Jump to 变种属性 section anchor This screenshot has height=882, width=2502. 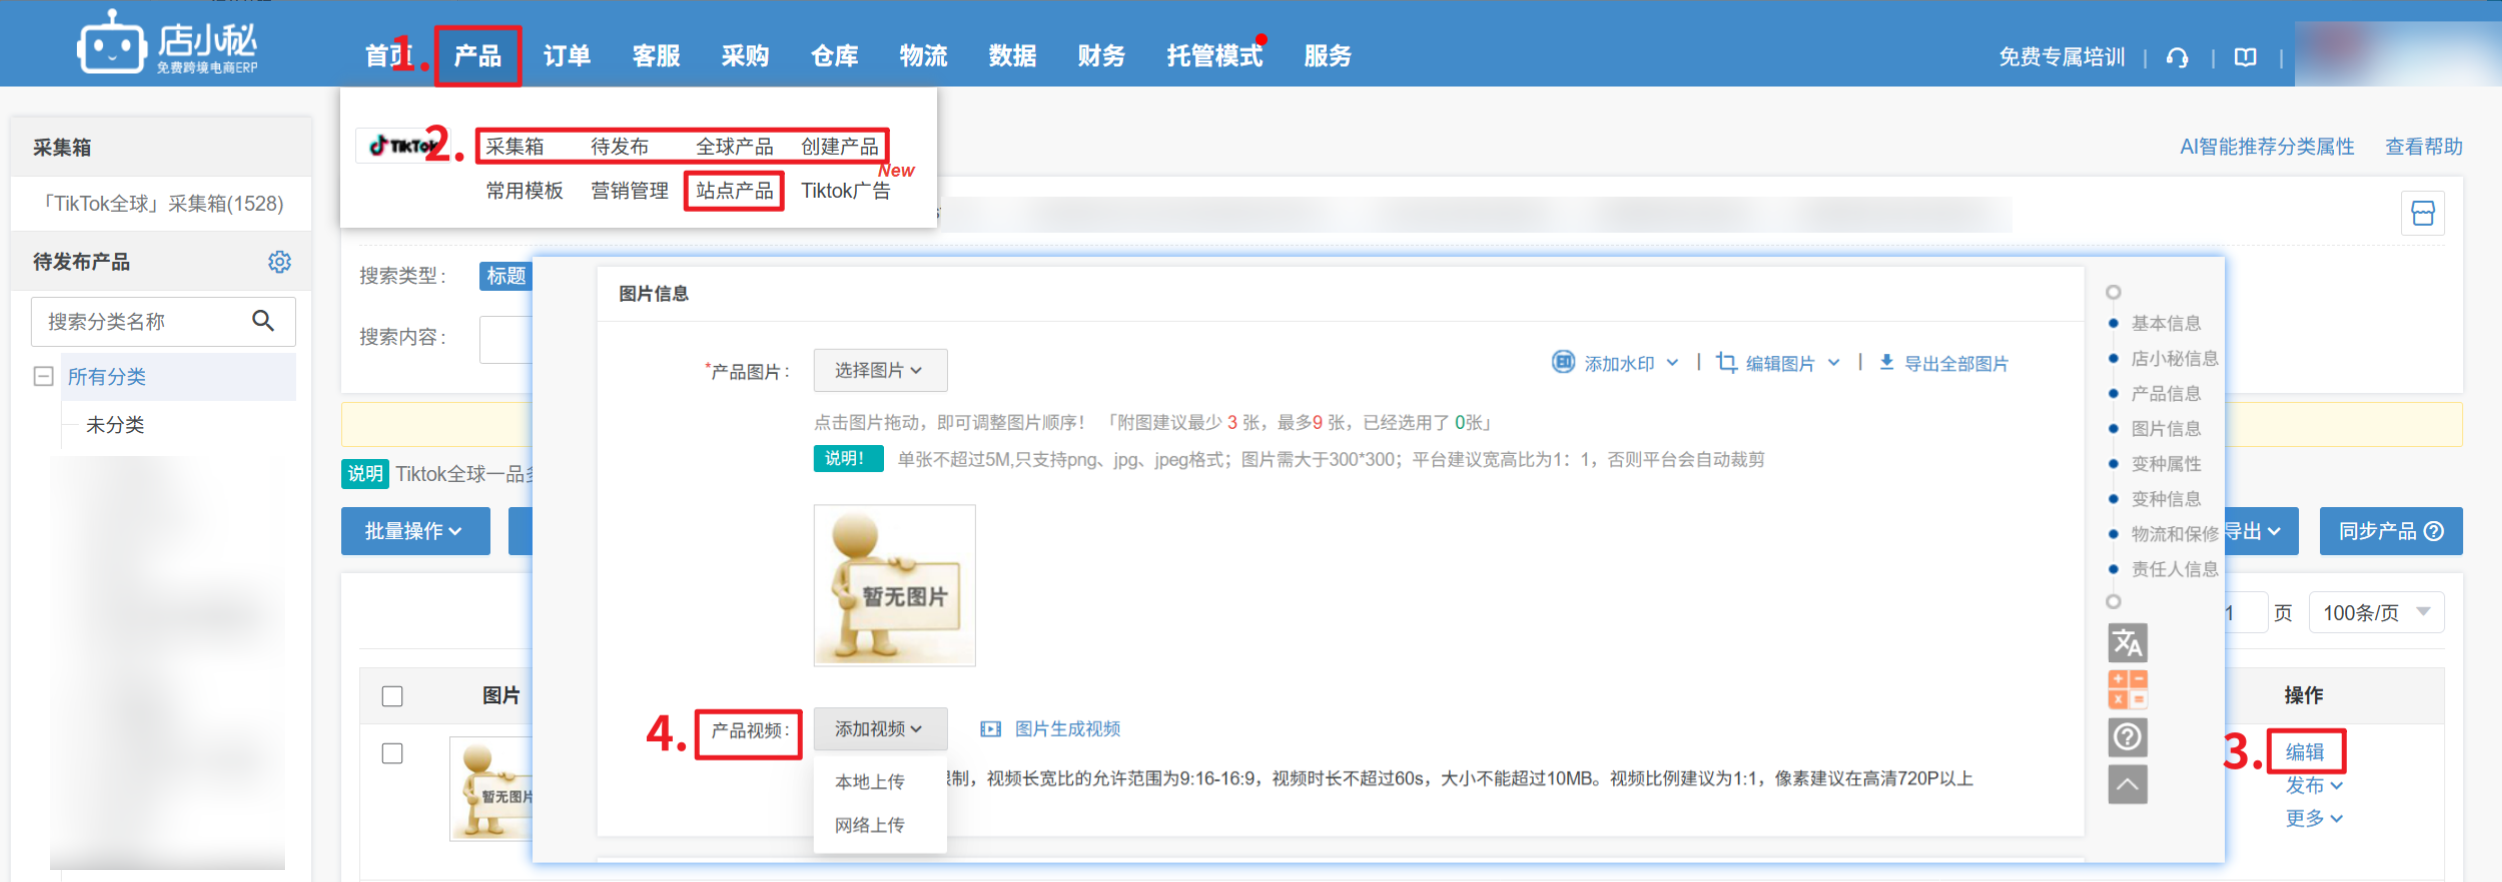pos(2166,464)
